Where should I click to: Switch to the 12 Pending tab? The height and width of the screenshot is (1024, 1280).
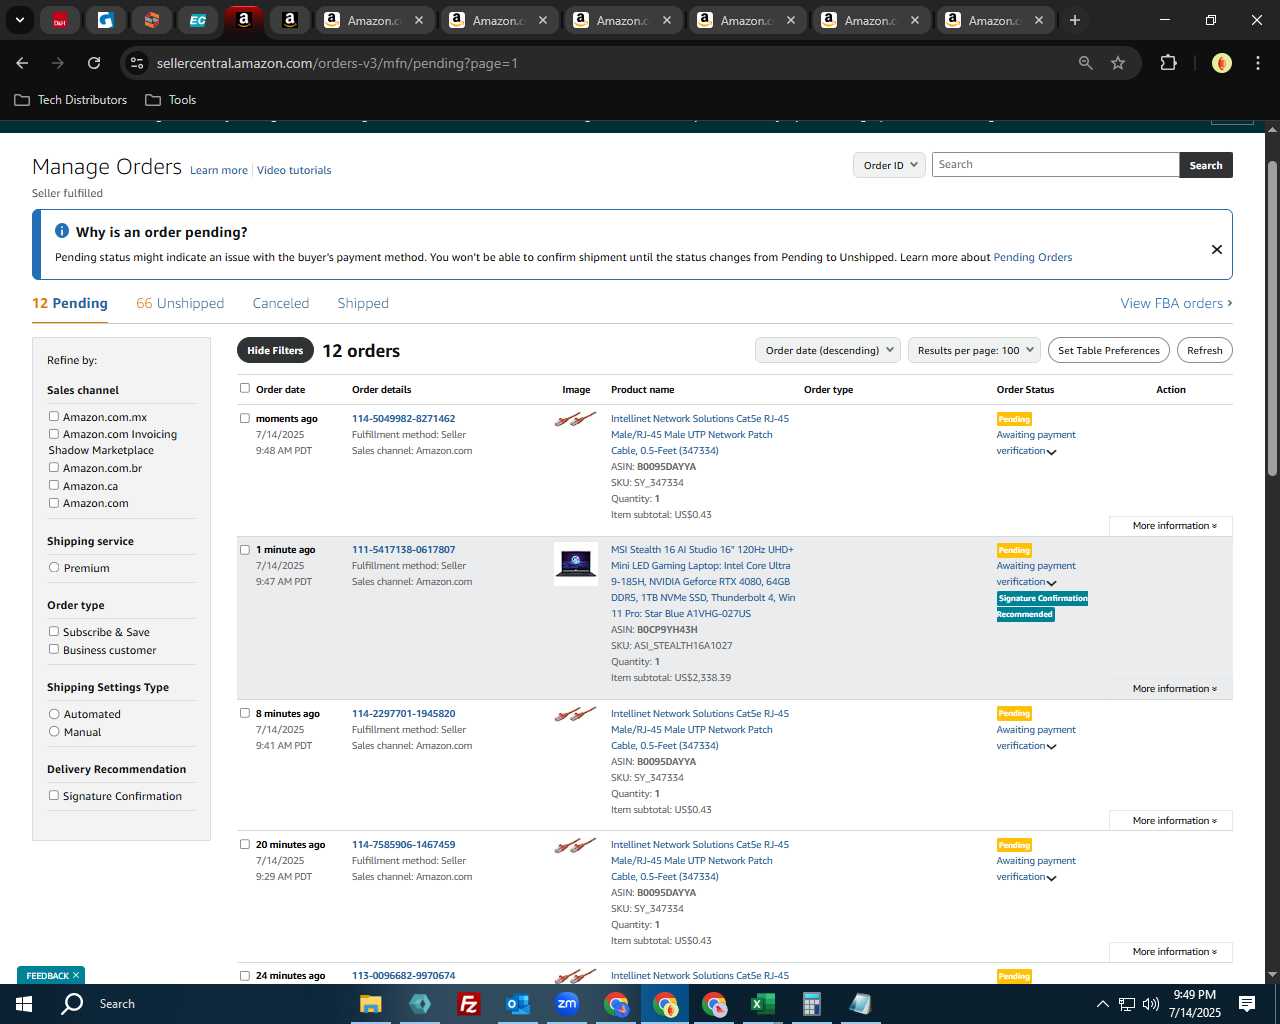point(70,303)
